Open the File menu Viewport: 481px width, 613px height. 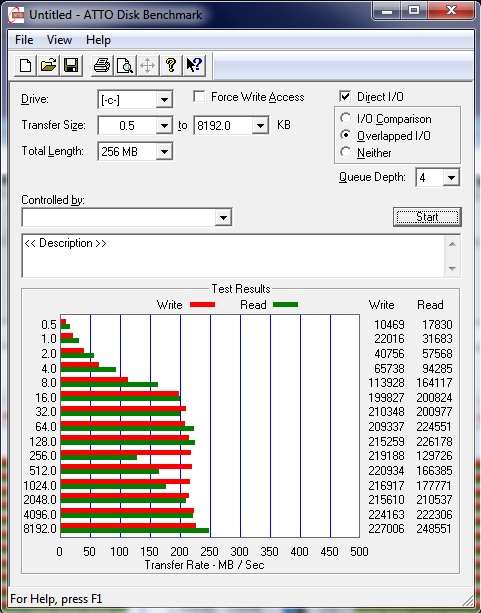pos(24,40)
